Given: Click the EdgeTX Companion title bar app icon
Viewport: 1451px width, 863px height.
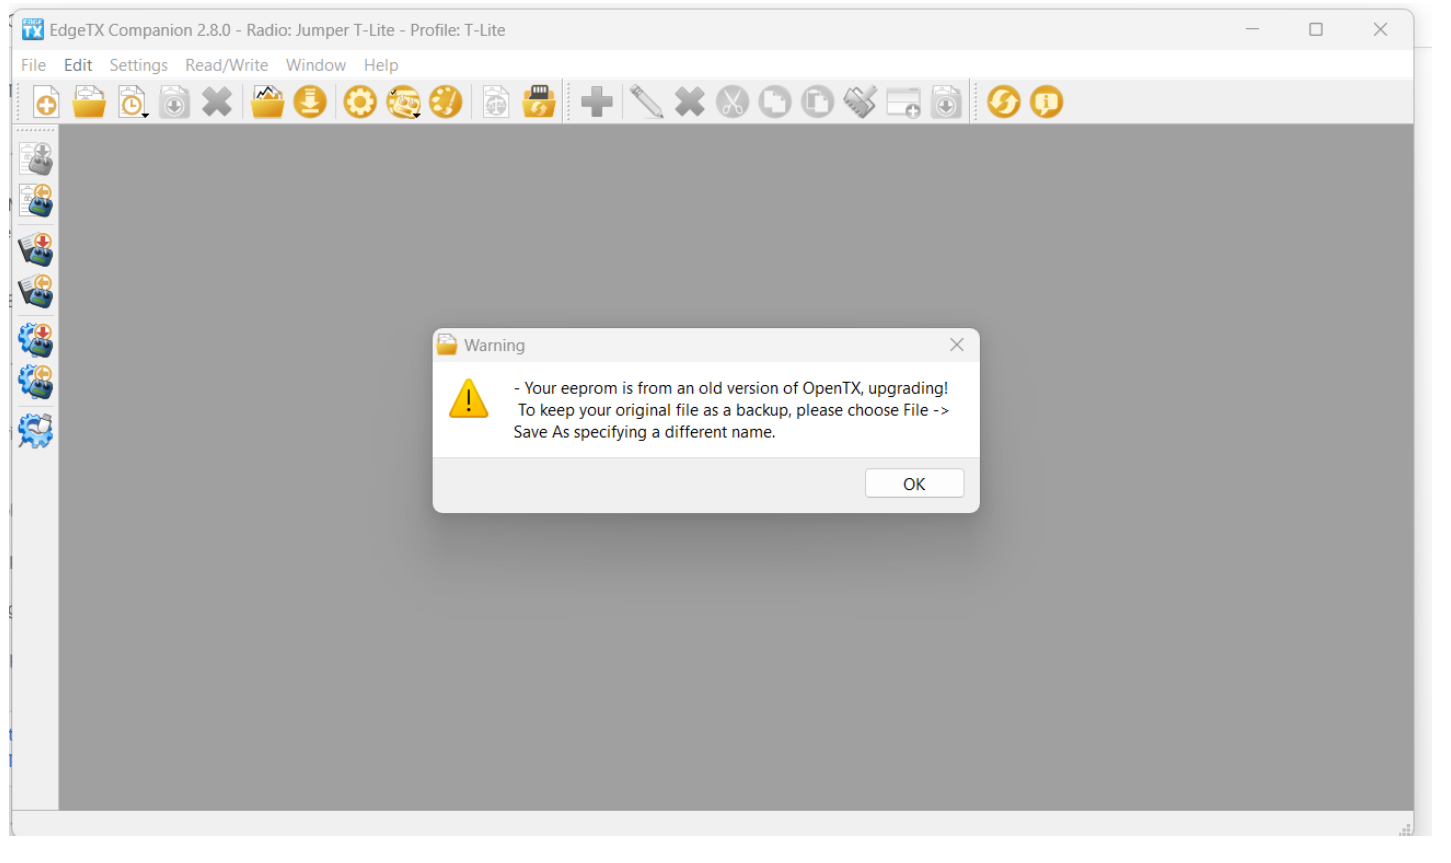Looking at the screenshot, I should pos(33,30).
